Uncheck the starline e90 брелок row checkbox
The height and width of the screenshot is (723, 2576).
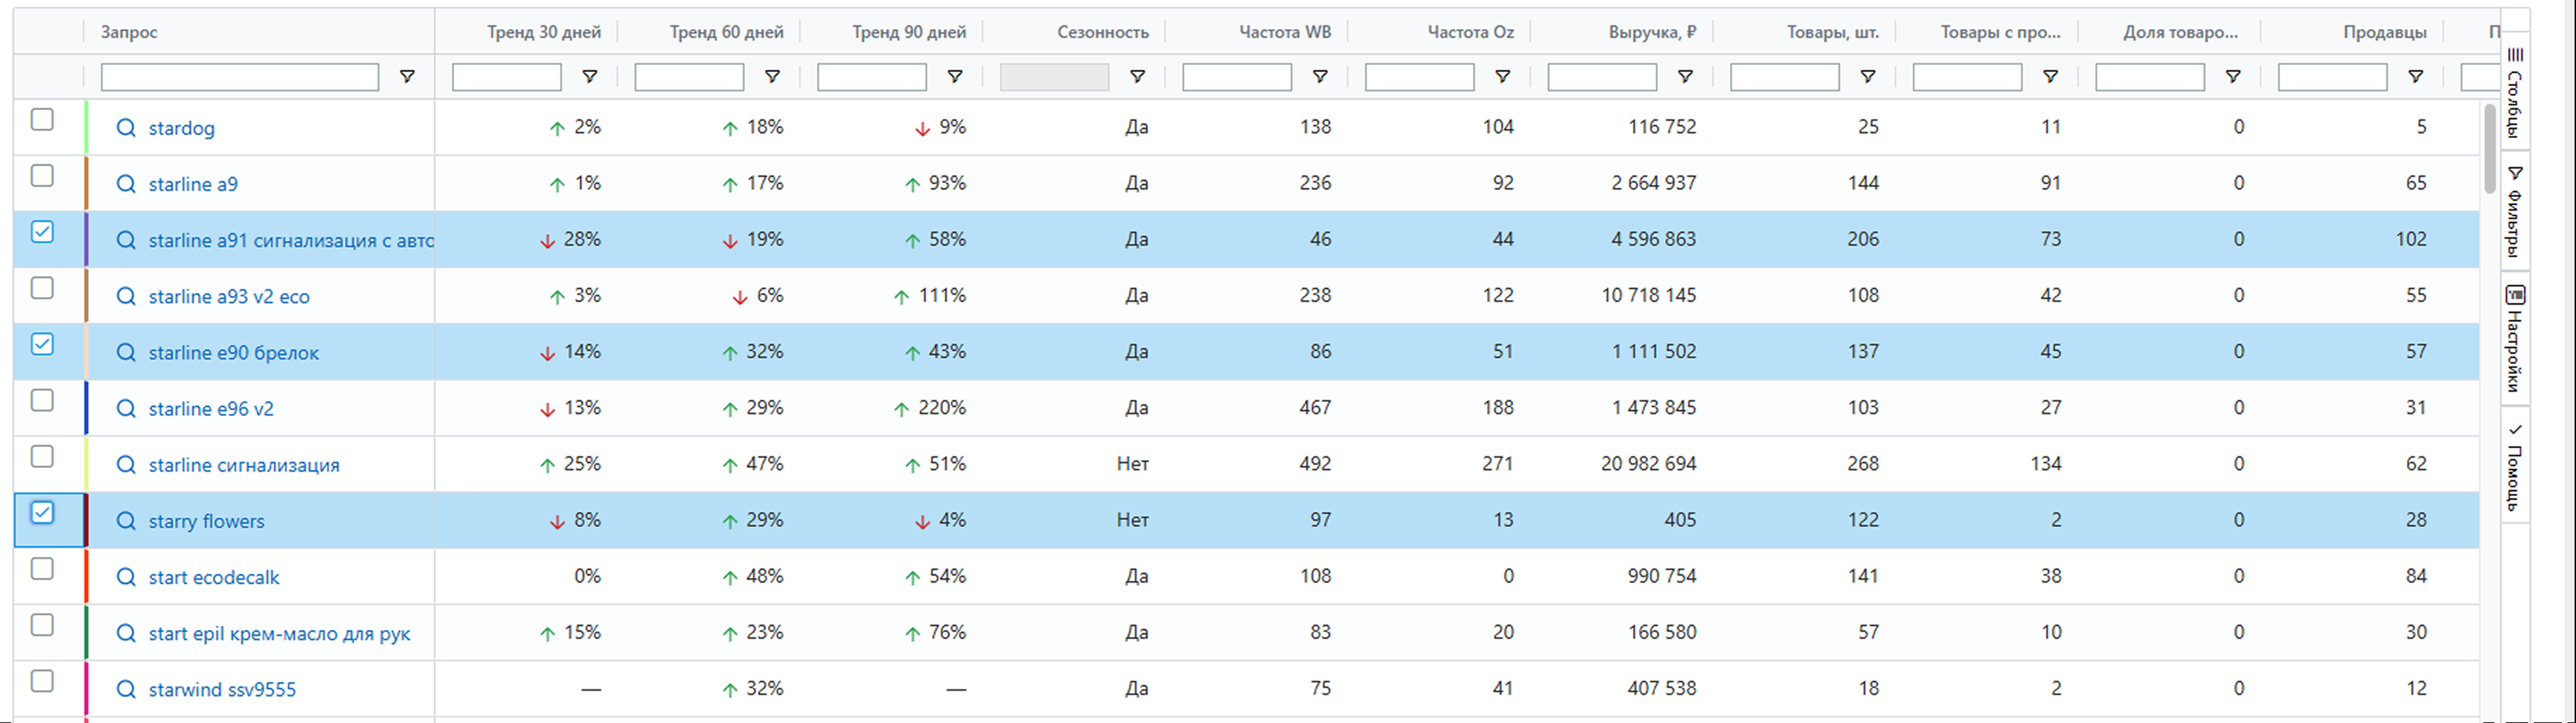tap(42, 344)
